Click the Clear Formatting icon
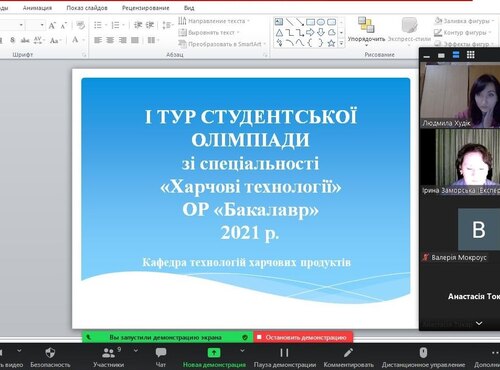500x370 pixels. click(x=80, y=25)
